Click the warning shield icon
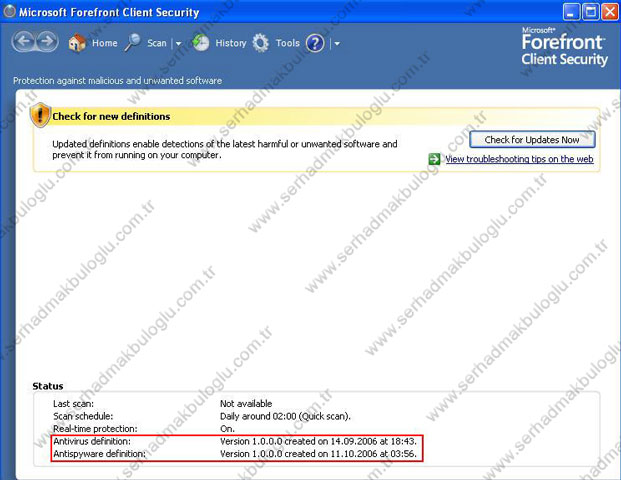Image resolution: width=621 pixels, height=480 pixels. click(40, 115)
